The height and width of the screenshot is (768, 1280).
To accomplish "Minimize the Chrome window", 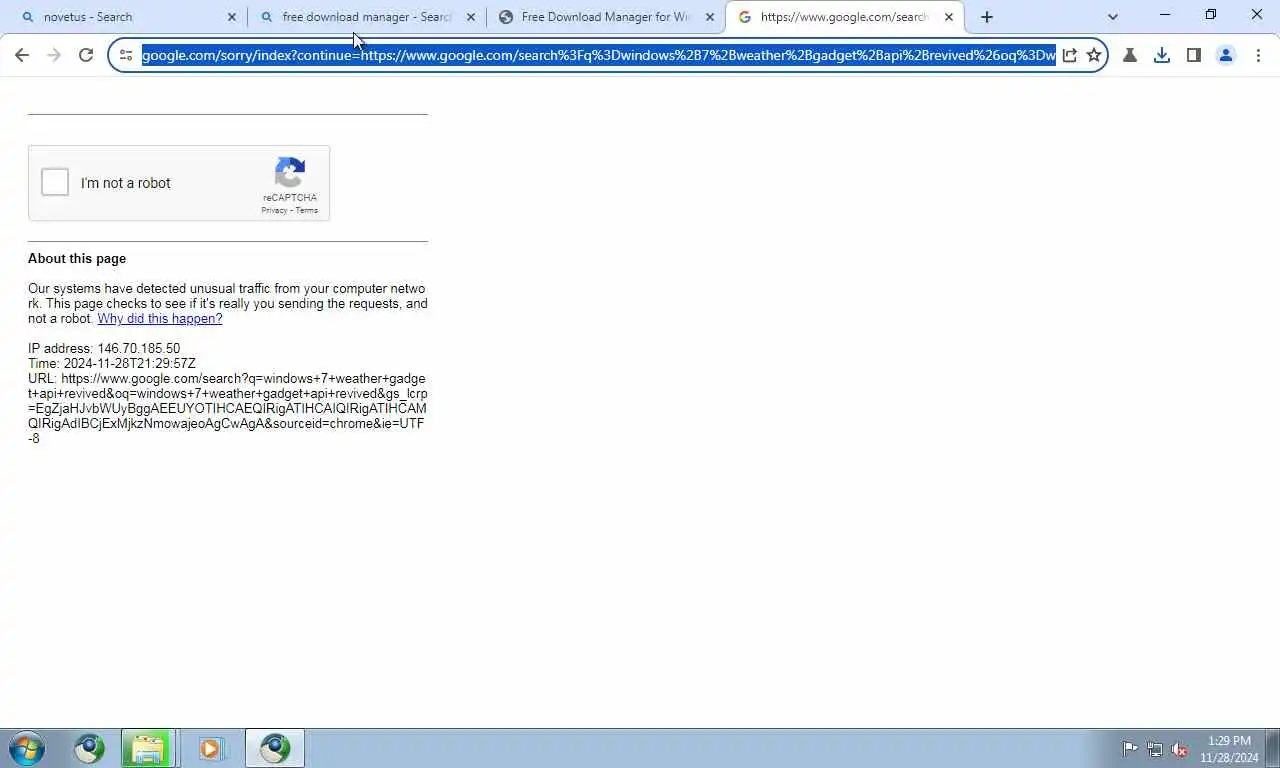I will tap(1165, 15).
